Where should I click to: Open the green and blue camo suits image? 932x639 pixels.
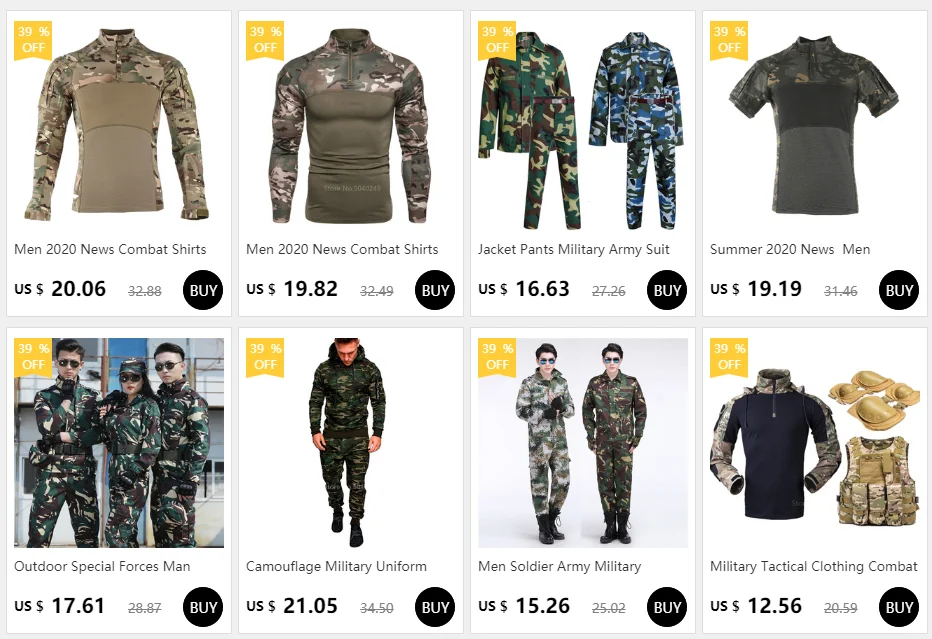tap(583, 126)
